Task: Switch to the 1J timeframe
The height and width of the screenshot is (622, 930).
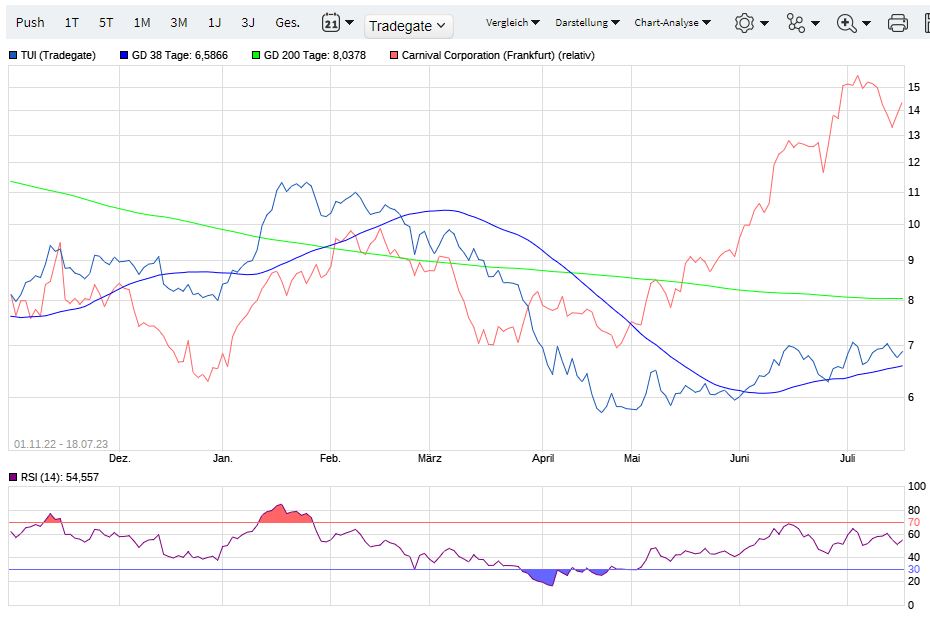Action: pyautogui.click(x=214, y=23)
